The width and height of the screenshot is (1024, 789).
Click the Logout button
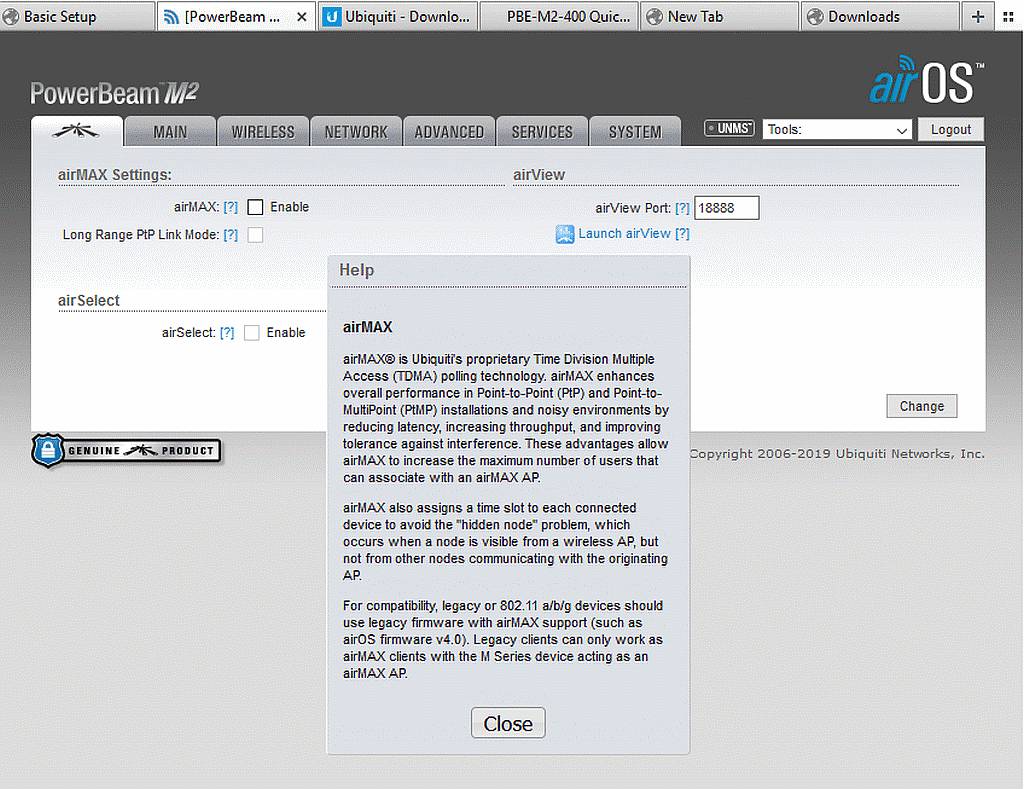[951, 129]
